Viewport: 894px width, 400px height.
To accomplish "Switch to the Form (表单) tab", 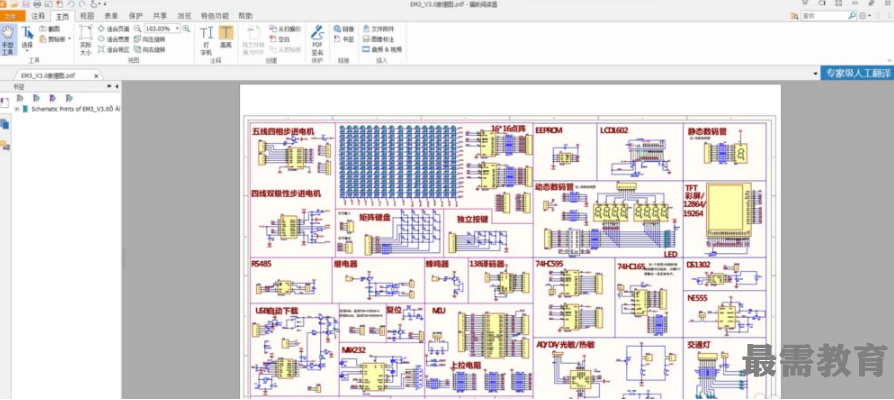I will click(111, 16).
